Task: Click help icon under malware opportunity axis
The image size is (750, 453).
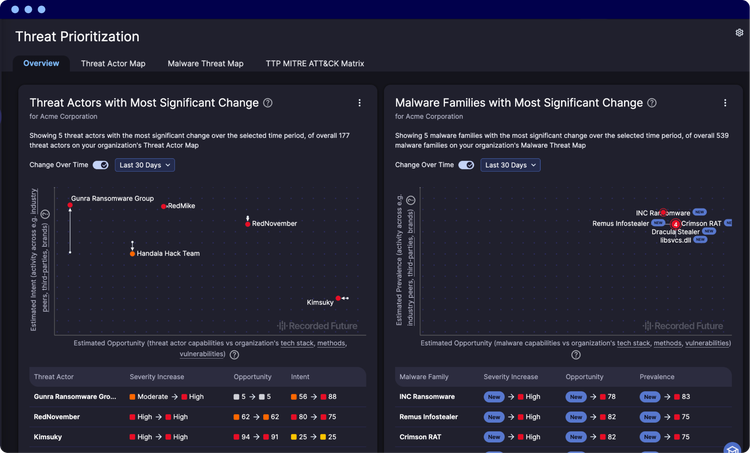Action: [576, 355]
